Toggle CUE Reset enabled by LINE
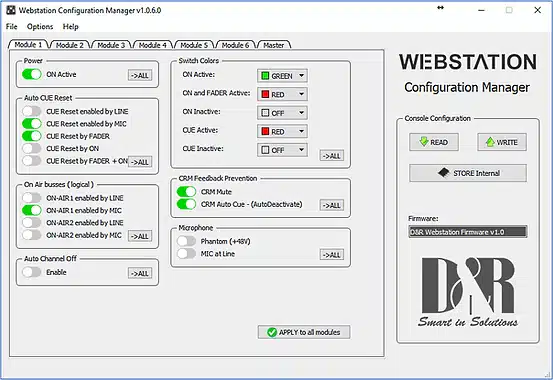 pos(32,111)
